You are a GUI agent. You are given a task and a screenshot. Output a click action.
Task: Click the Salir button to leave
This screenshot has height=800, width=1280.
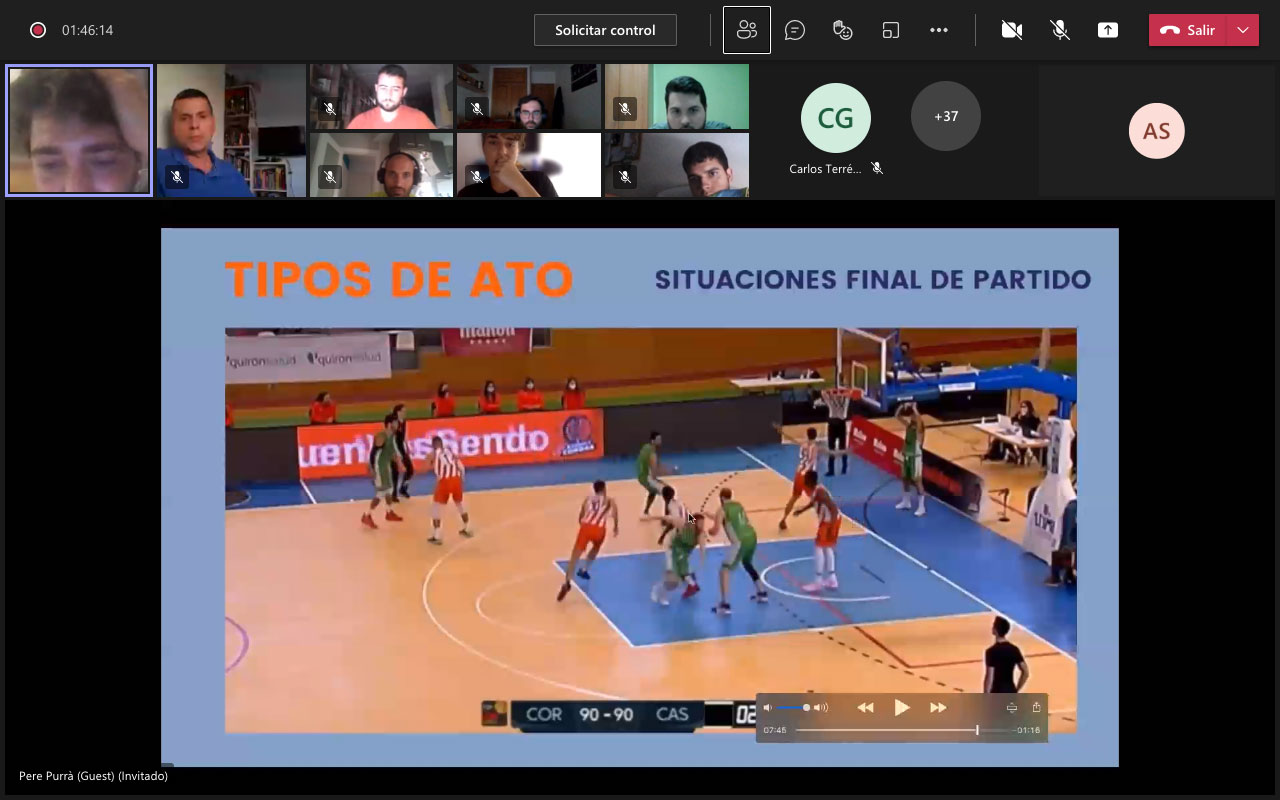1188,30
